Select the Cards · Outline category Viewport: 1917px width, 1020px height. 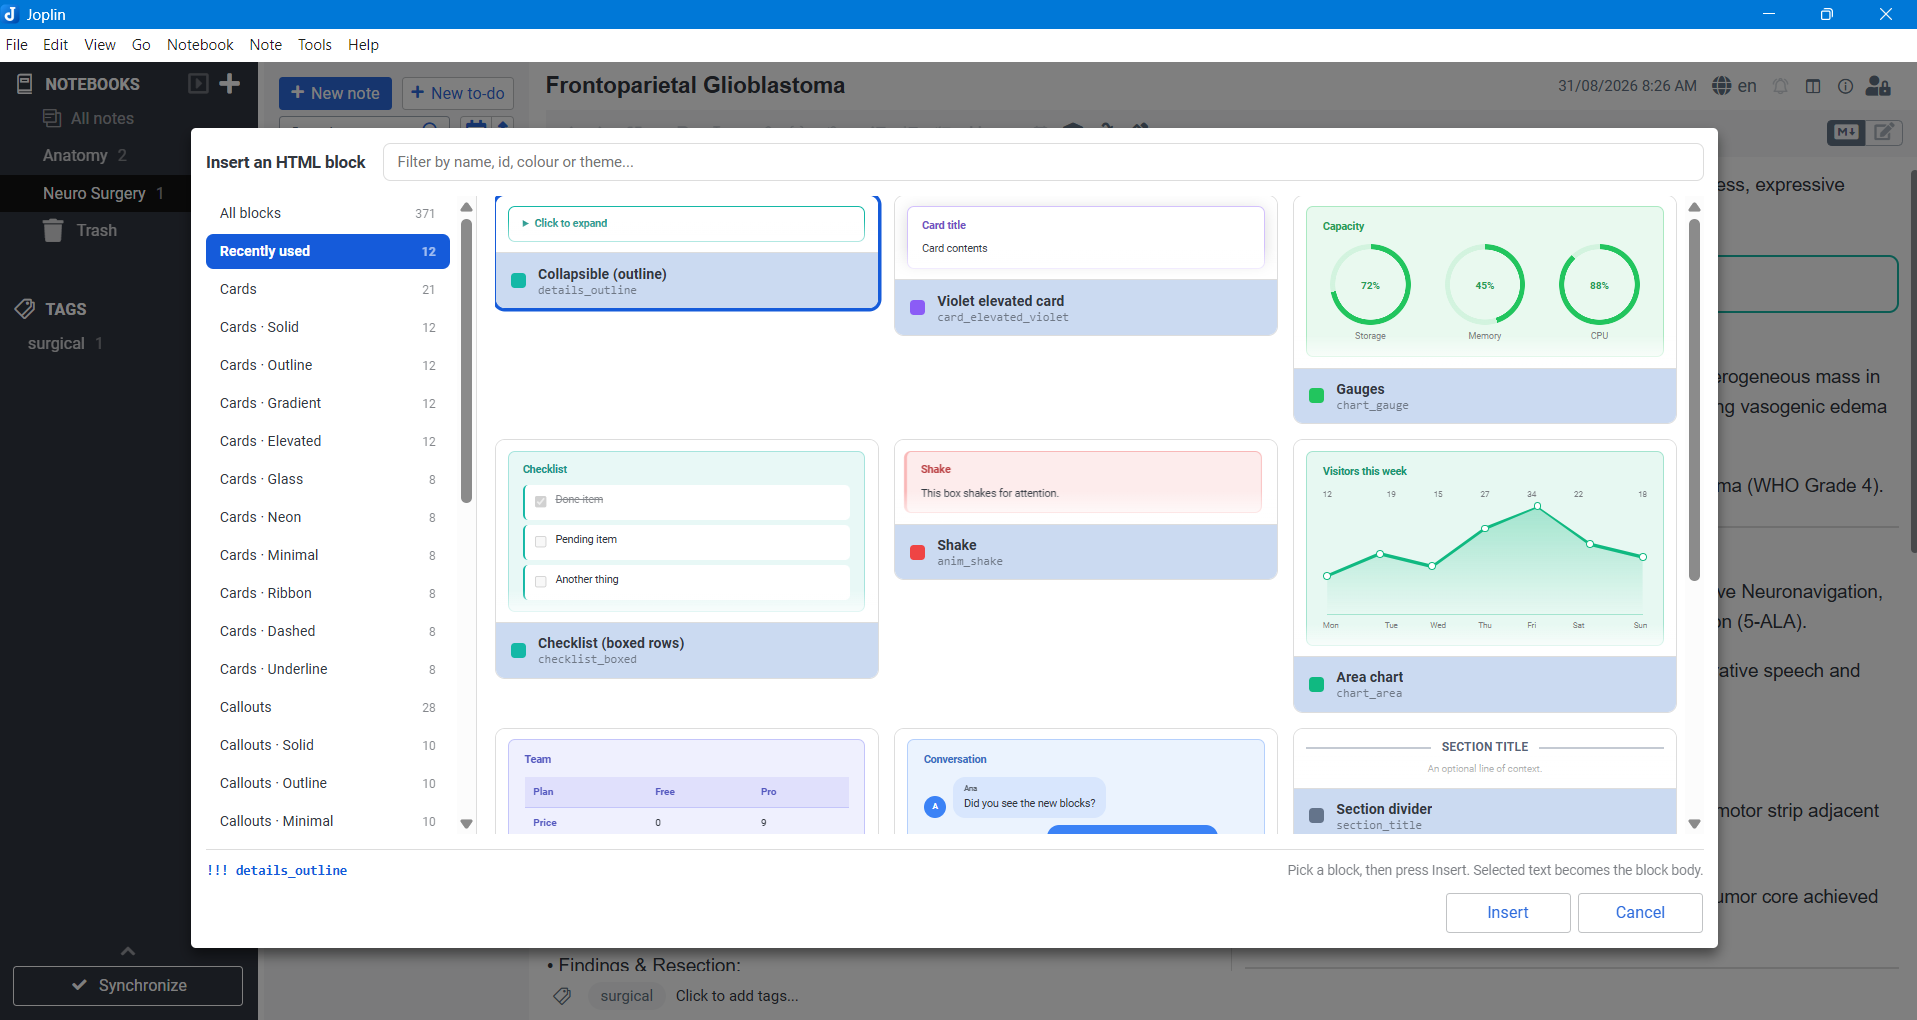pyautogui.click(x=328, y=365)
